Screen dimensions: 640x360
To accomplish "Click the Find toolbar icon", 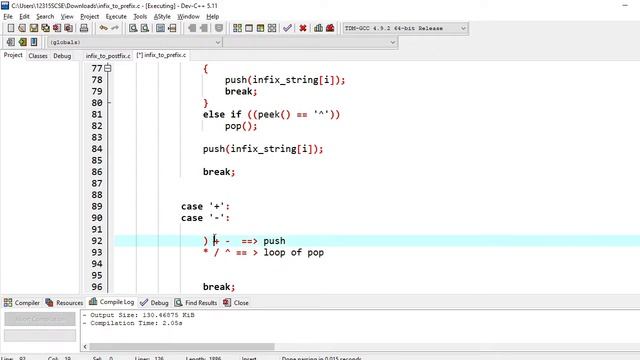I will tap(133, 28).
